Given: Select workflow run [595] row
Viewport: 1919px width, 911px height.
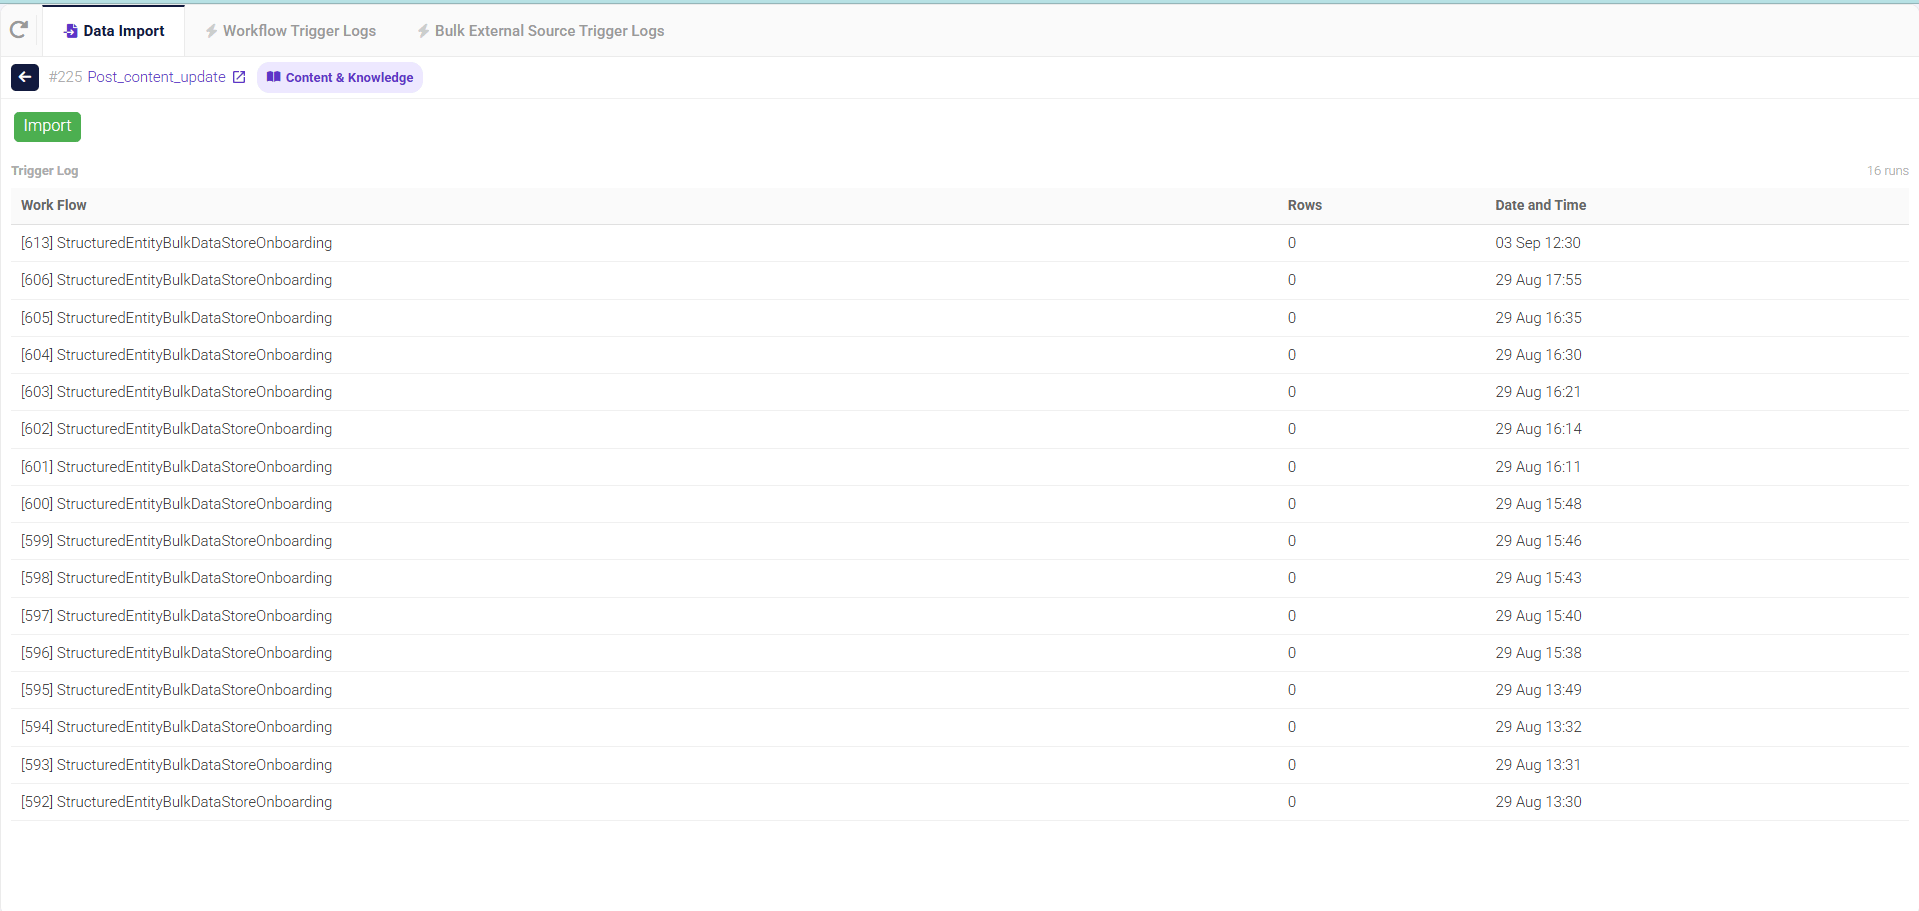Looking at the screenshot, I should click(959, 690).
